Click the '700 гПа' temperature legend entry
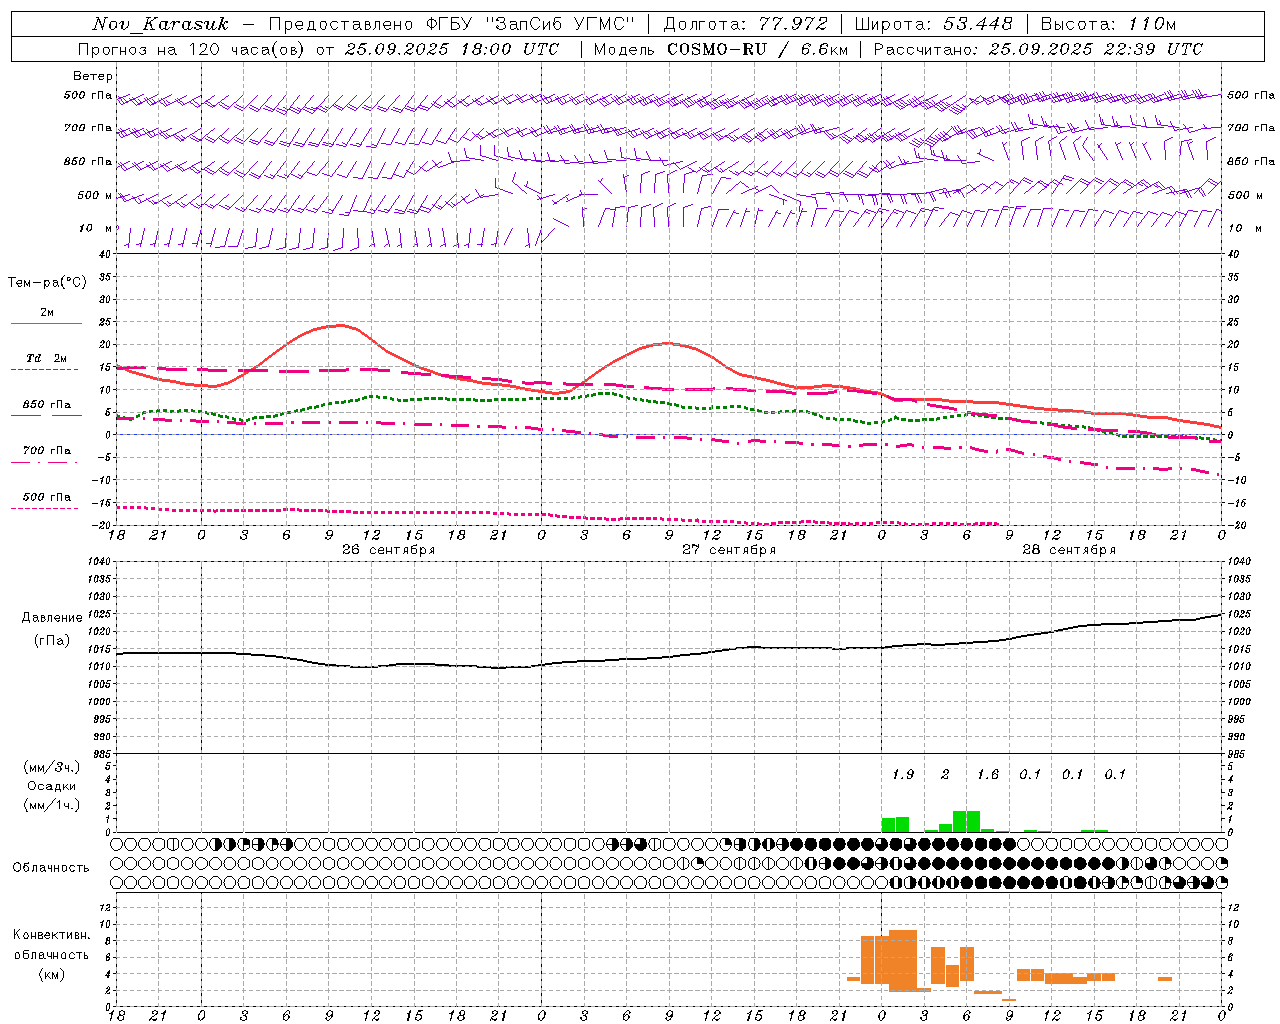 47,451
